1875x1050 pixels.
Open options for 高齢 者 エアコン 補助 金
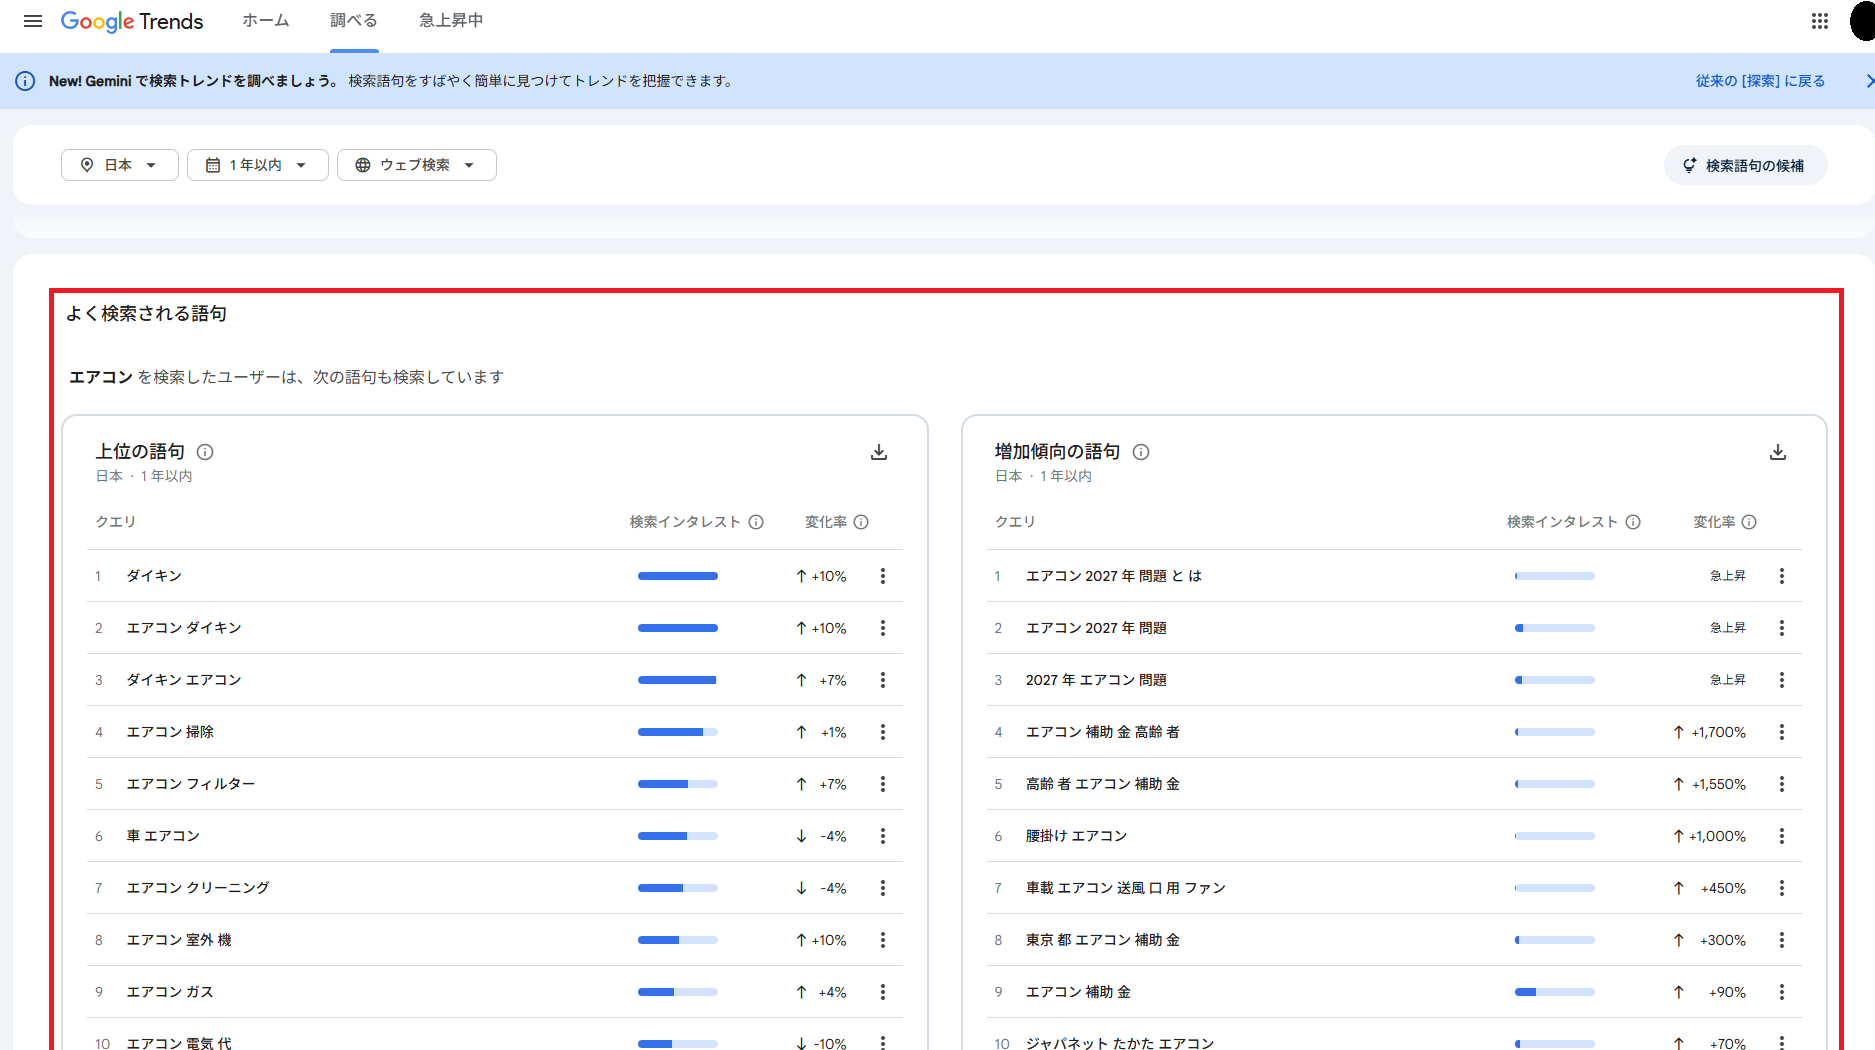pyautogui.click(x=1782, y=784)
